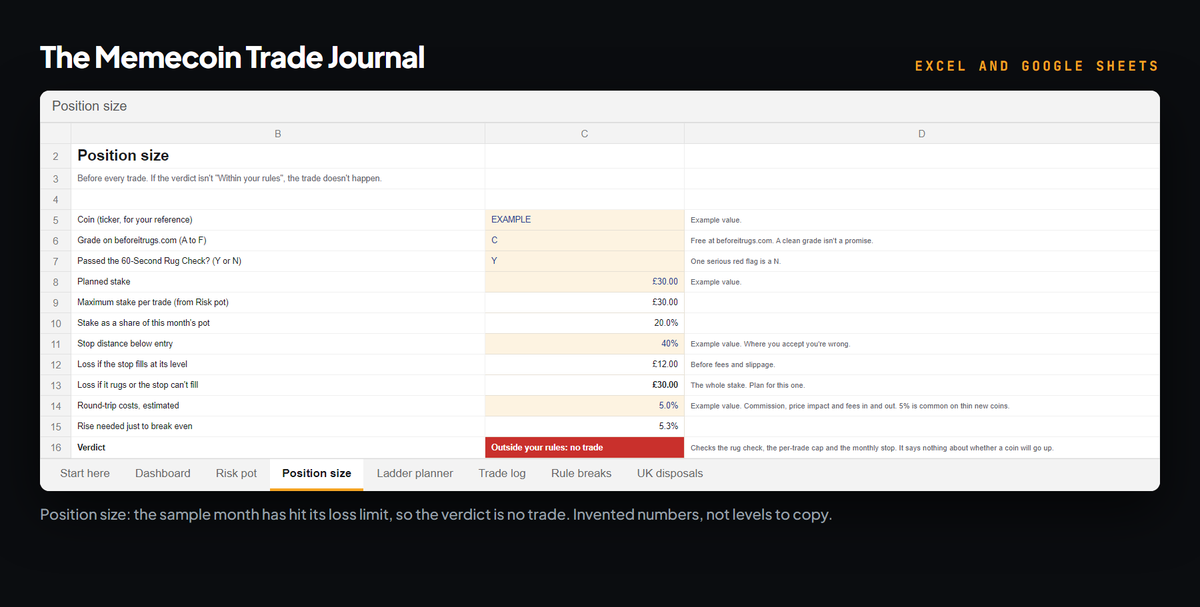1200x607 pixels.
Task: Click the £12.00 loss value
Action: pyautogui.click(x=664, y=364)
